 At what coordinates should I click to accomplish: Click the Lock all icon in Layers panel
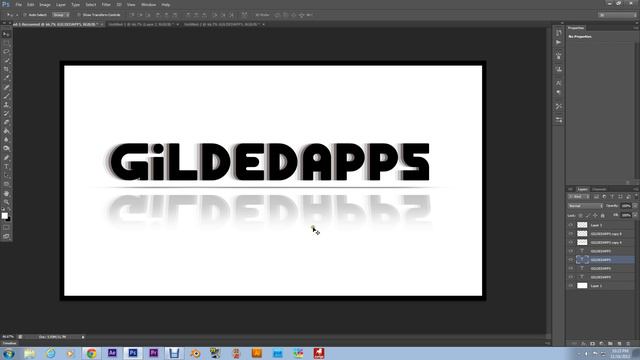pos(602,215)
